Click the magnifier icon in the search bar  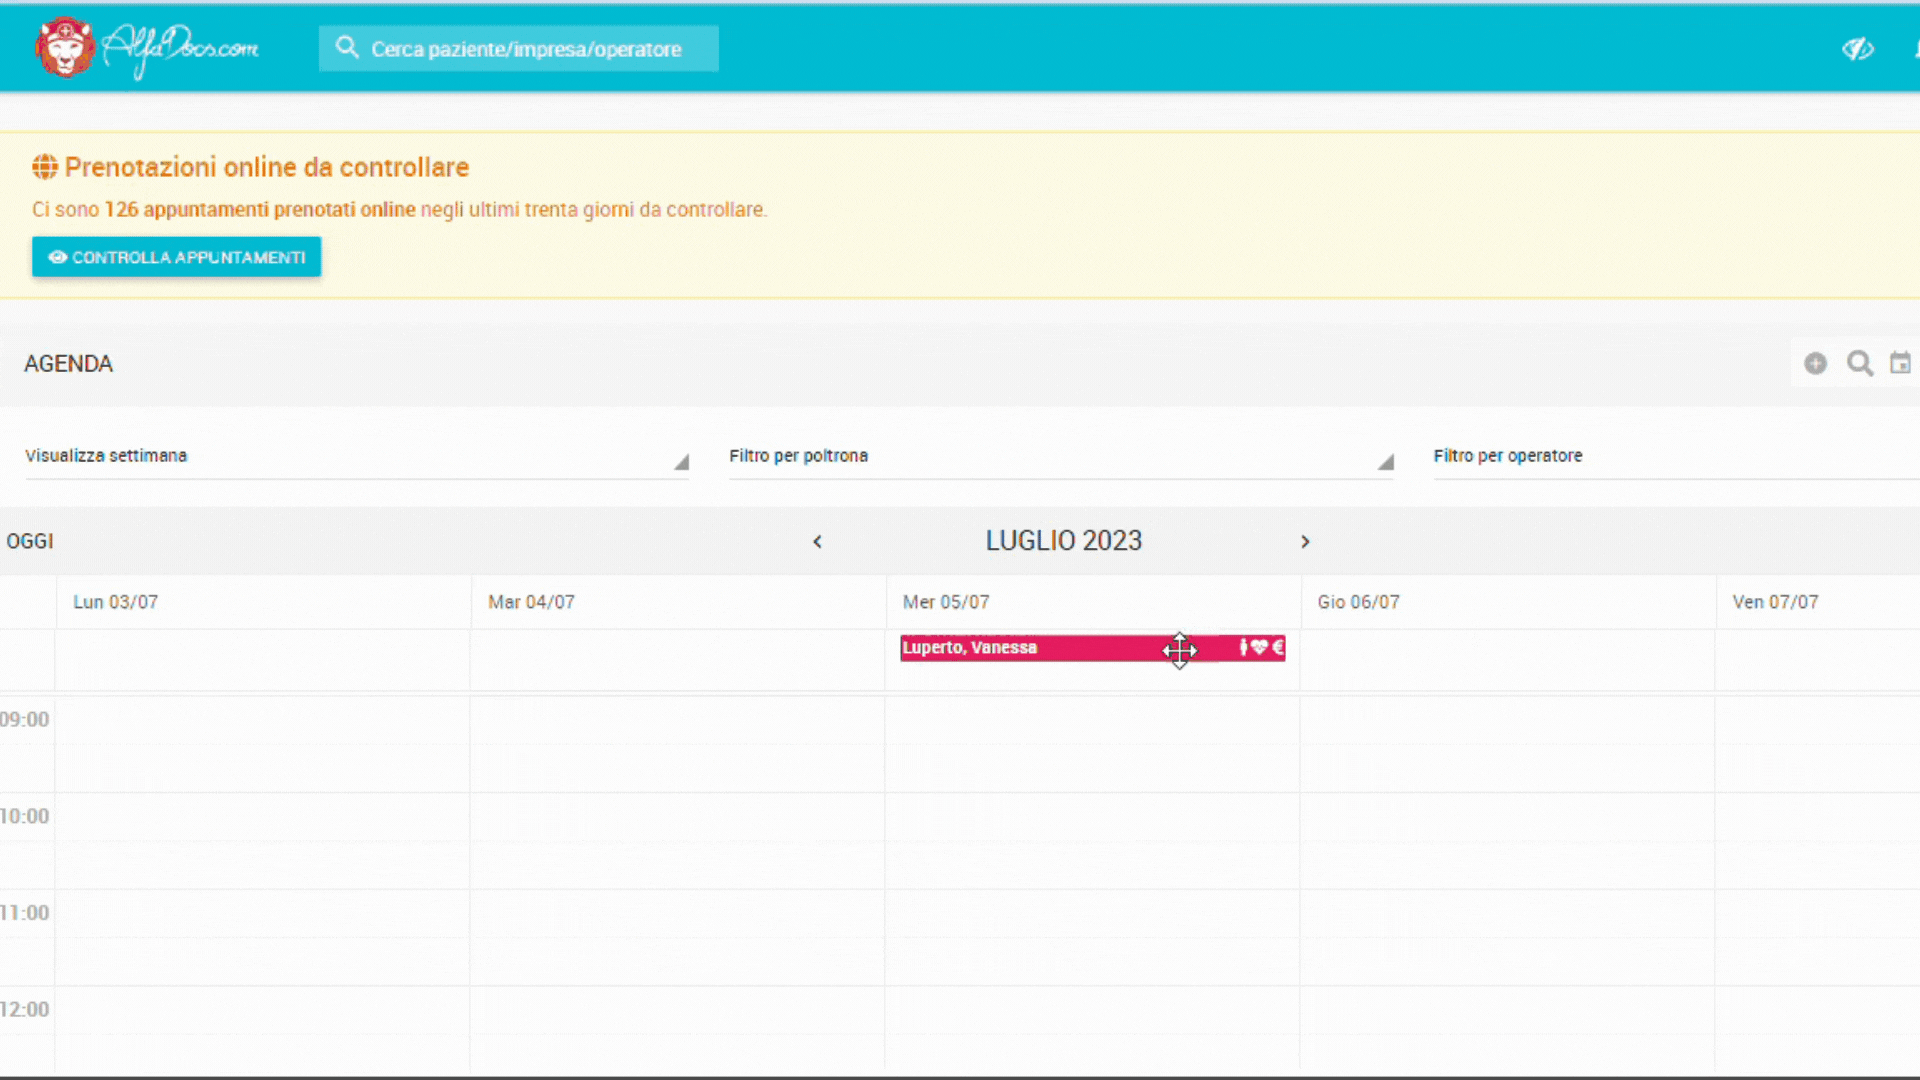tap(346, 47)
